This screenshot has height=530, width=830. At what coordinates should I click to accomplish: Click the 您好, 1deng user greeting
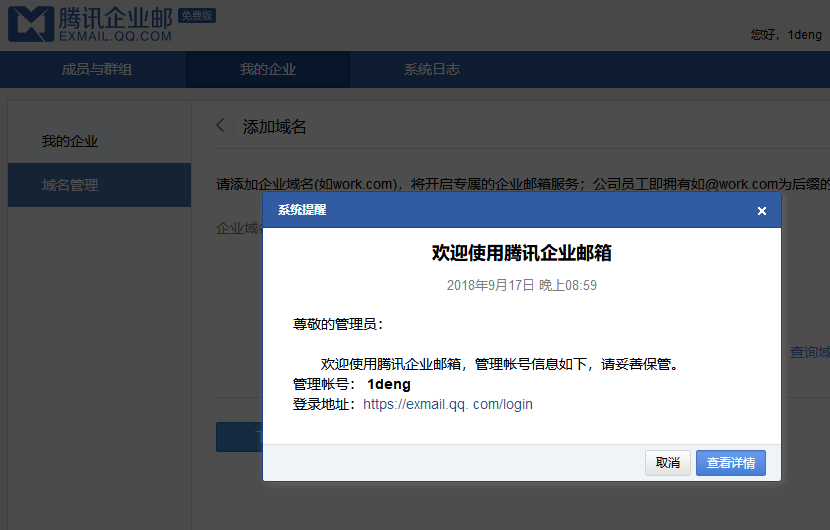click(786, 35)
